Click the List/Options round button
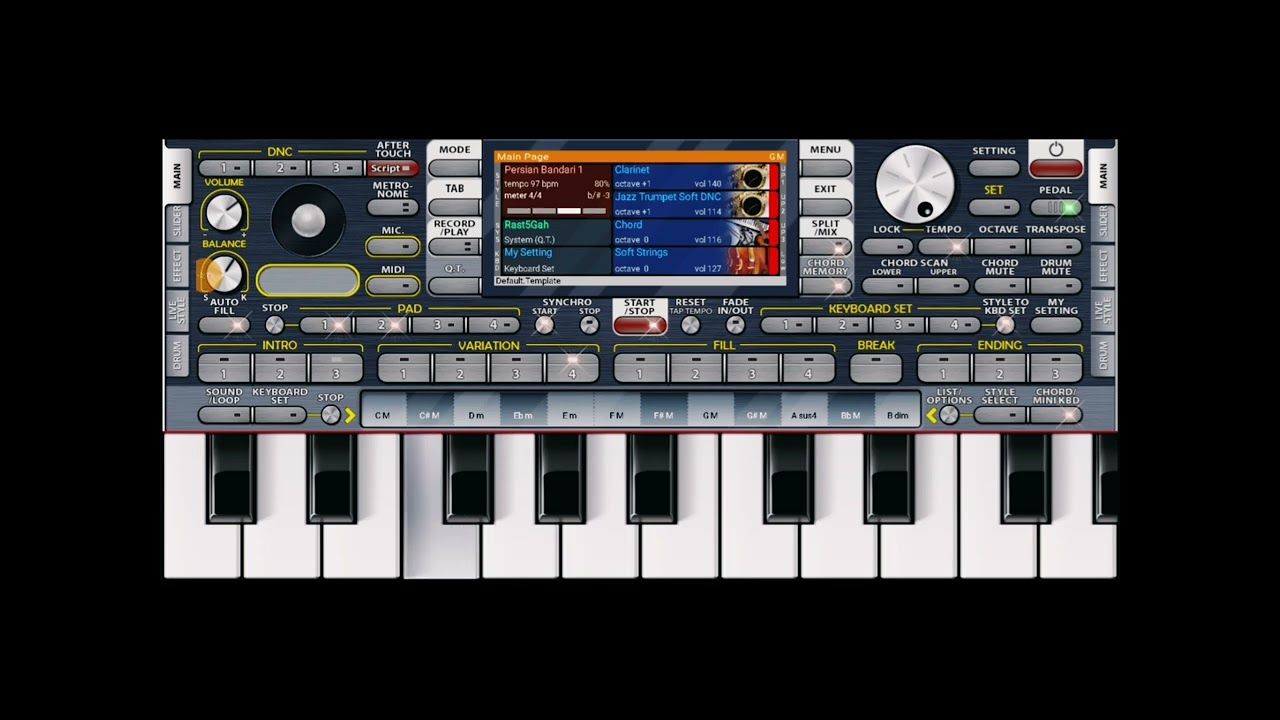Image resolution: width=1280 pixels, height=720 pixels. tap(949, 415)
